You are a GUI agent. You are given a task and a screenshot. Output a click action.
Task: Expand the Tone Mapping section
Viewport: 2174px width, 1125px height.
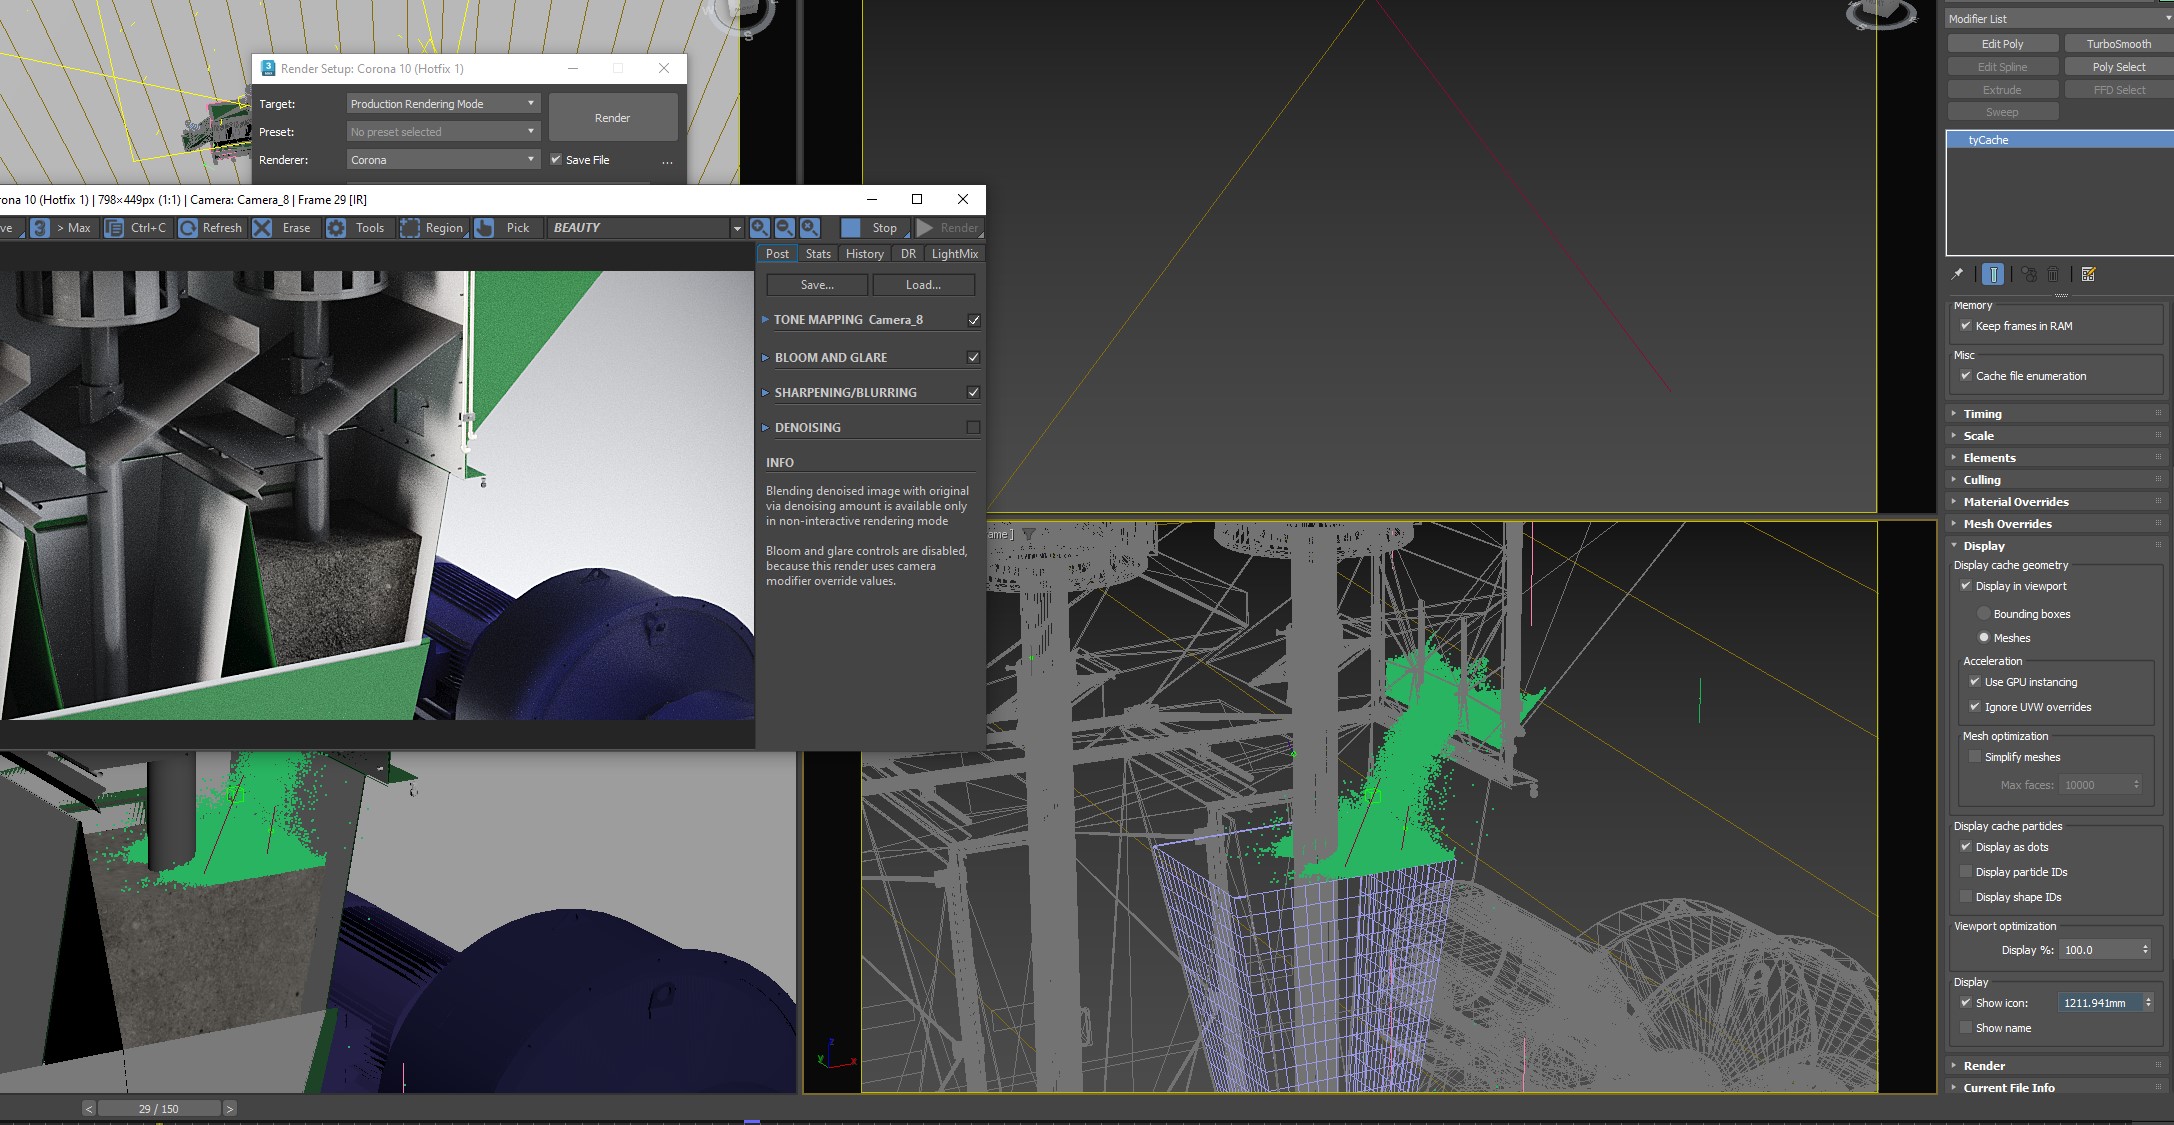[x=765, y=320]
